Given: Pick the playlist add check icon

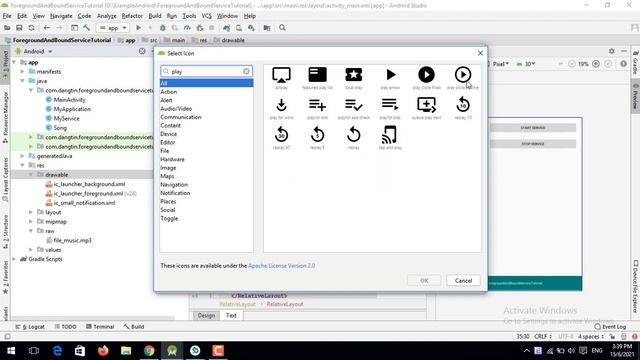Looking at the screenshot, I should click(x=354, y=105).
